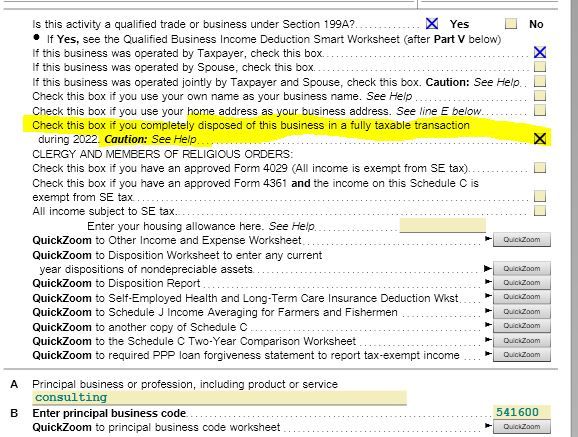QuickZoom to Self-Employed Health Insurance Deduction Wkst
The height and width of the screenshot is (437, 578).
pos(522,297)
